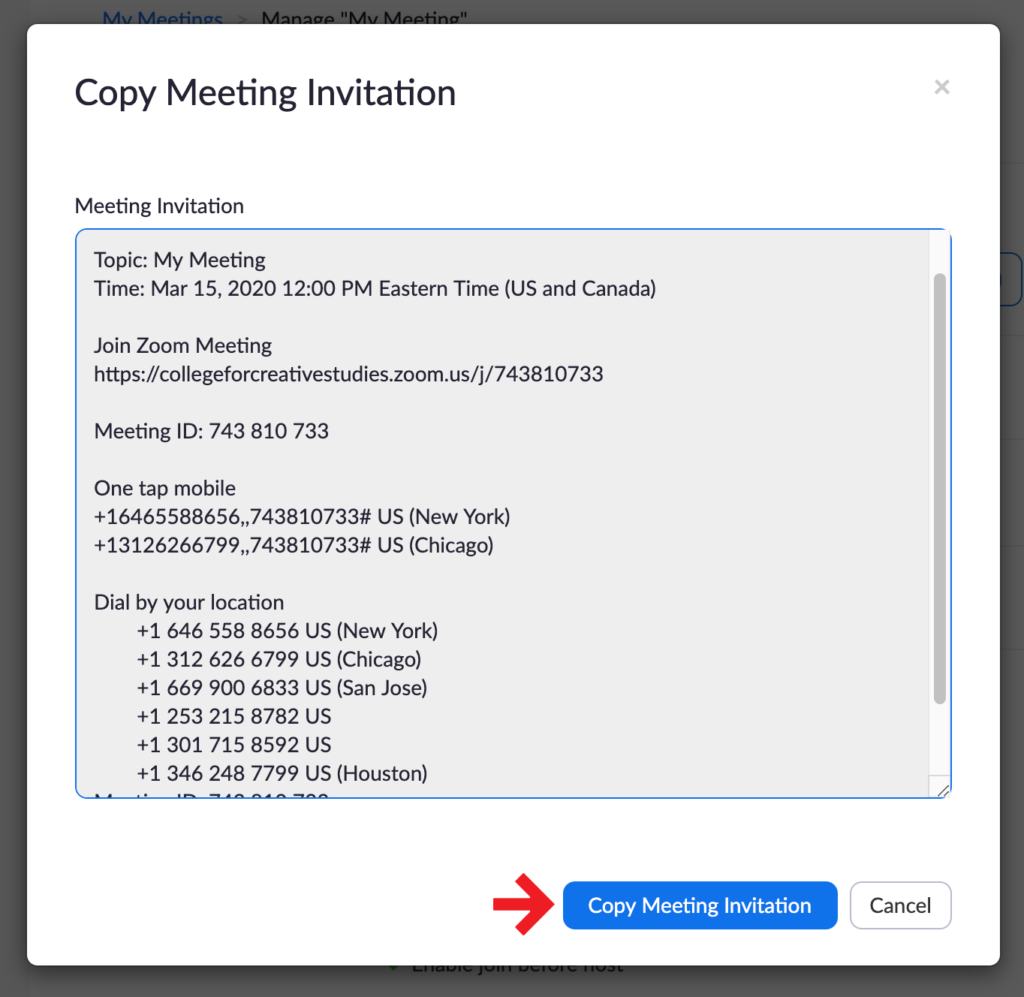Image resolution: width=1024 pixels, height=997 pixels.
Task: Click the Join Zoom Meeting text line
Action: coord(183,346)
